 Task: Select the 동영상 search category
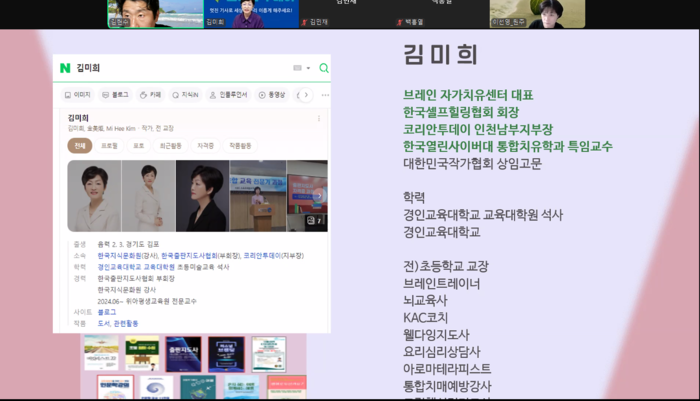pyautogui.click(x=272, y=95)
